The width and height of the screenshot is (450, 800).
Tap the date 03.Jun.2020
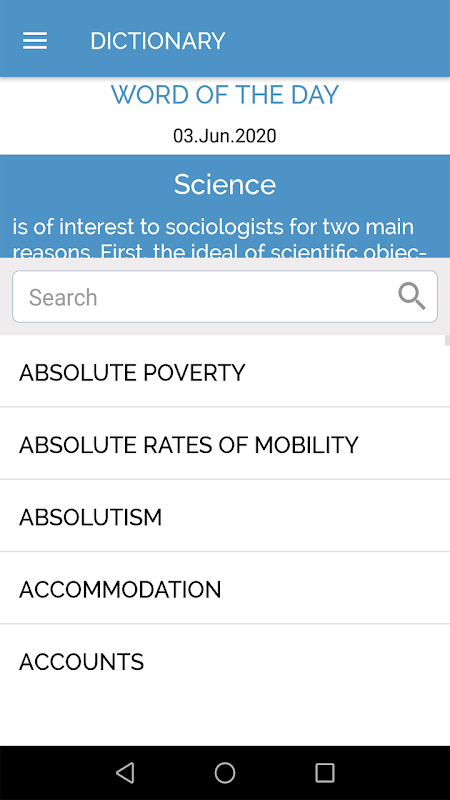(224, 136)
